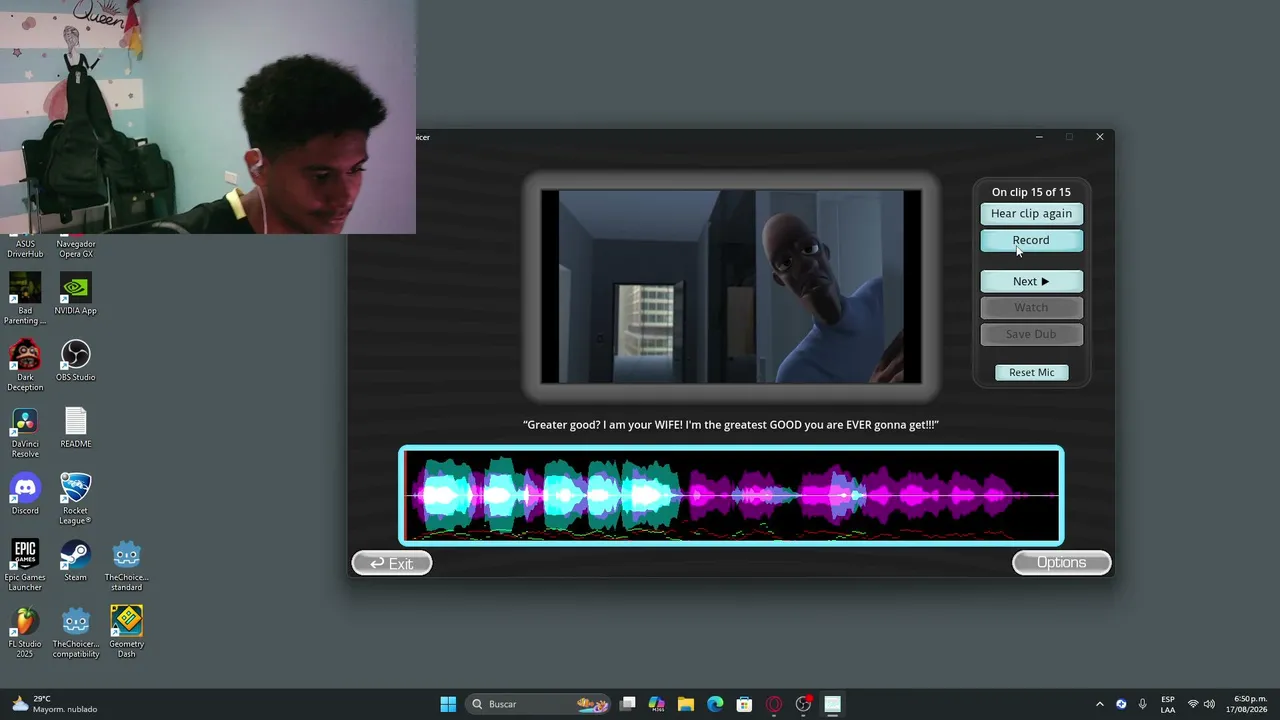Select the README file on desktop
1280x720 pixels.
click(x=76, y=428)
